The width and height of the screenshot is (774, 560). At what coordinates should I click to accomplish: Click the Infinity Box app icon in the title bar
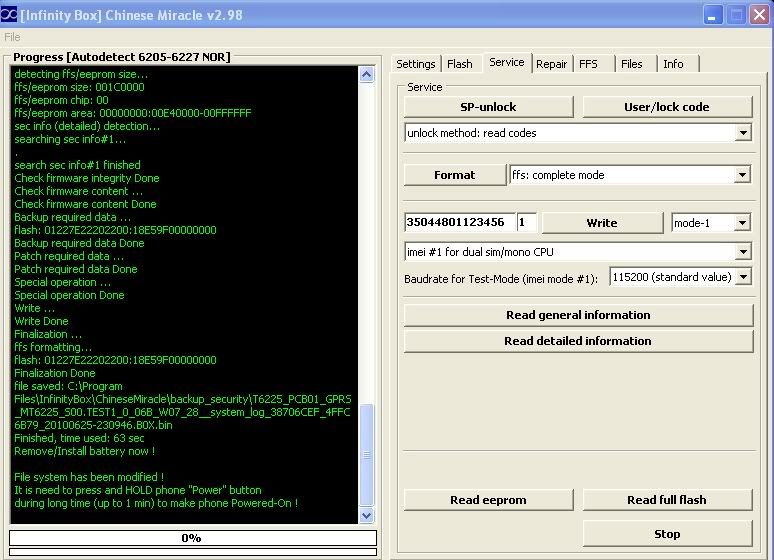click(9, 14)
